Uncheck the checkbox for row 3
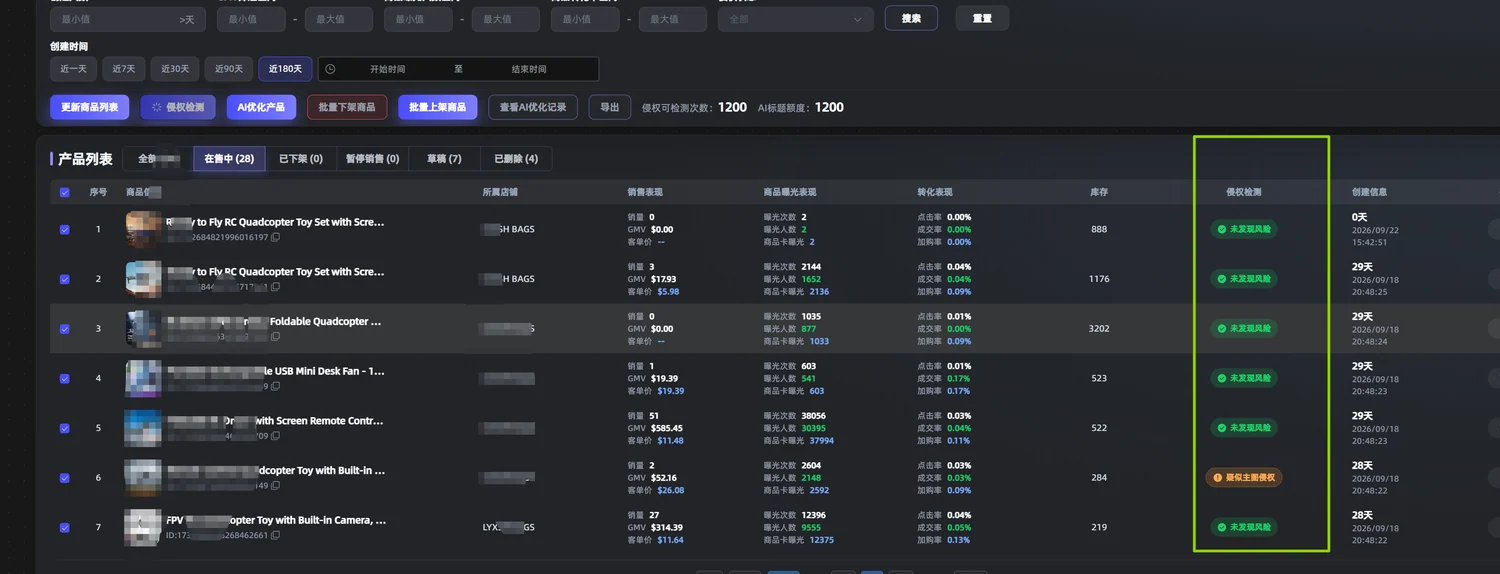This screenshot has height=574, width=1500. (65, 328)
